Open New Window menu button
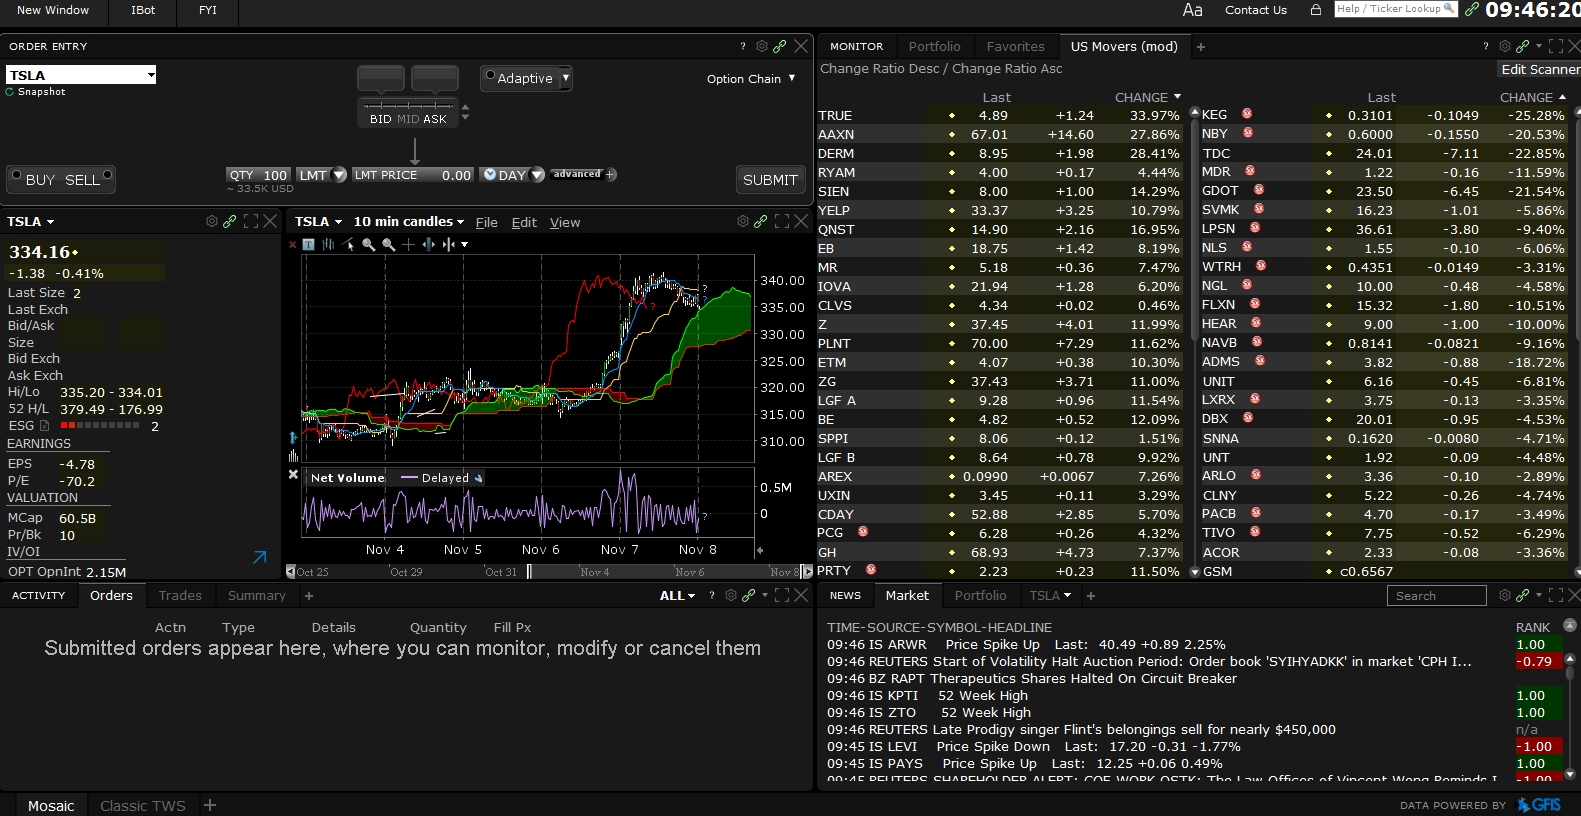Screen dimensions: 1581x816 click(x=53, y=10)
